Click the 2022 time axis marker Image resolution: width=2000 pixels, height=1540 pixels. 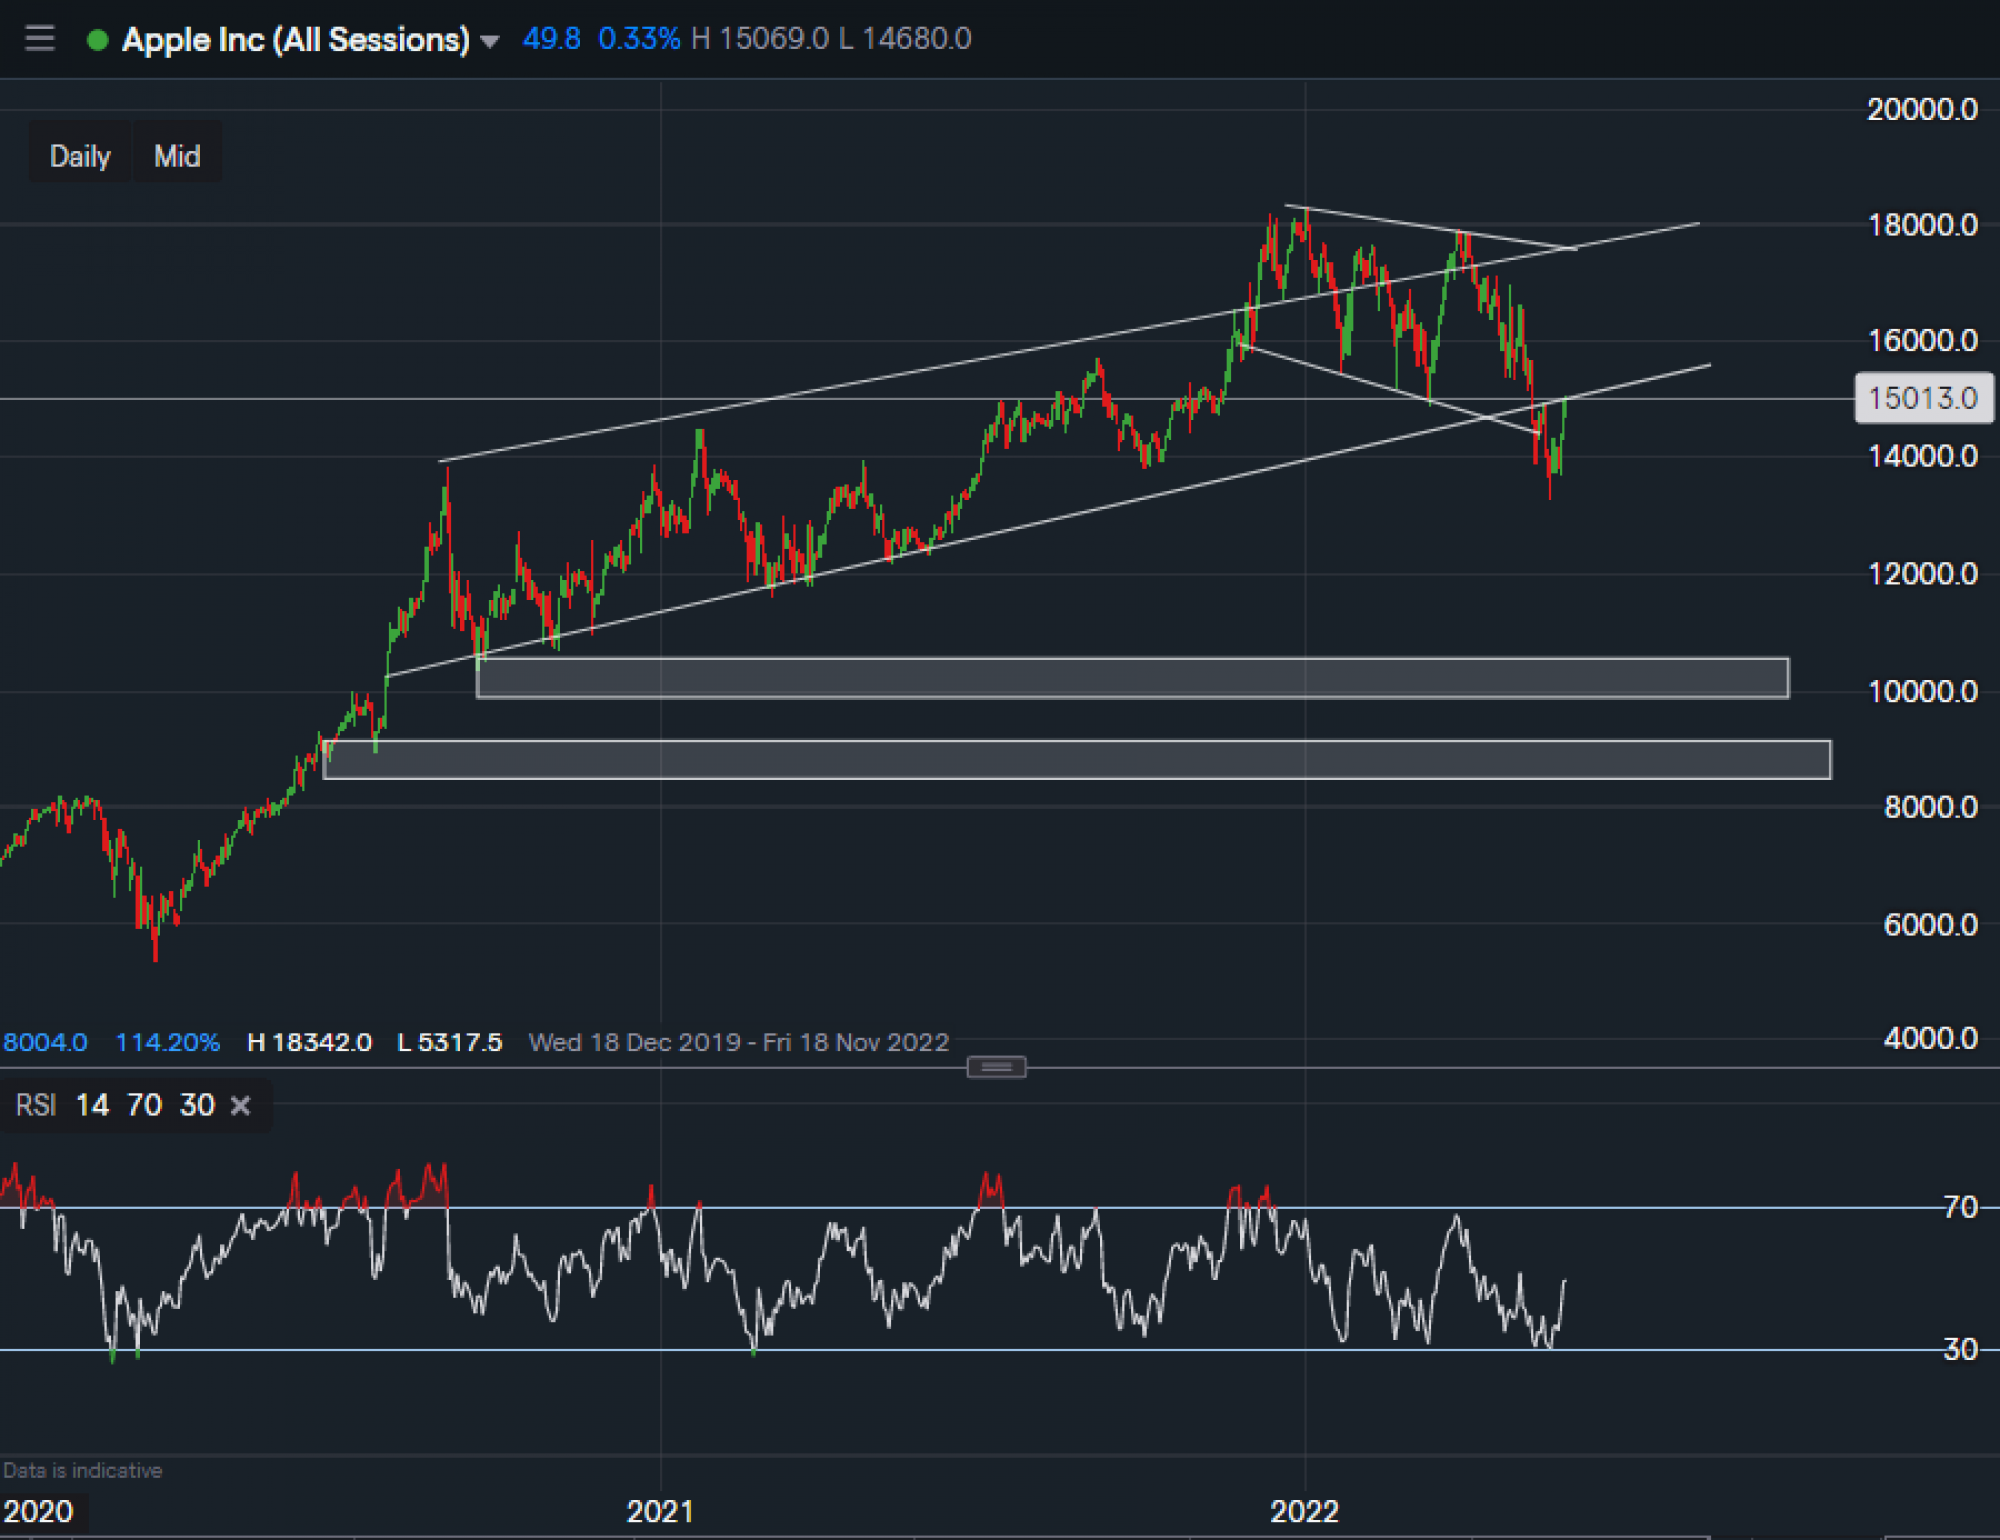1304,1510
